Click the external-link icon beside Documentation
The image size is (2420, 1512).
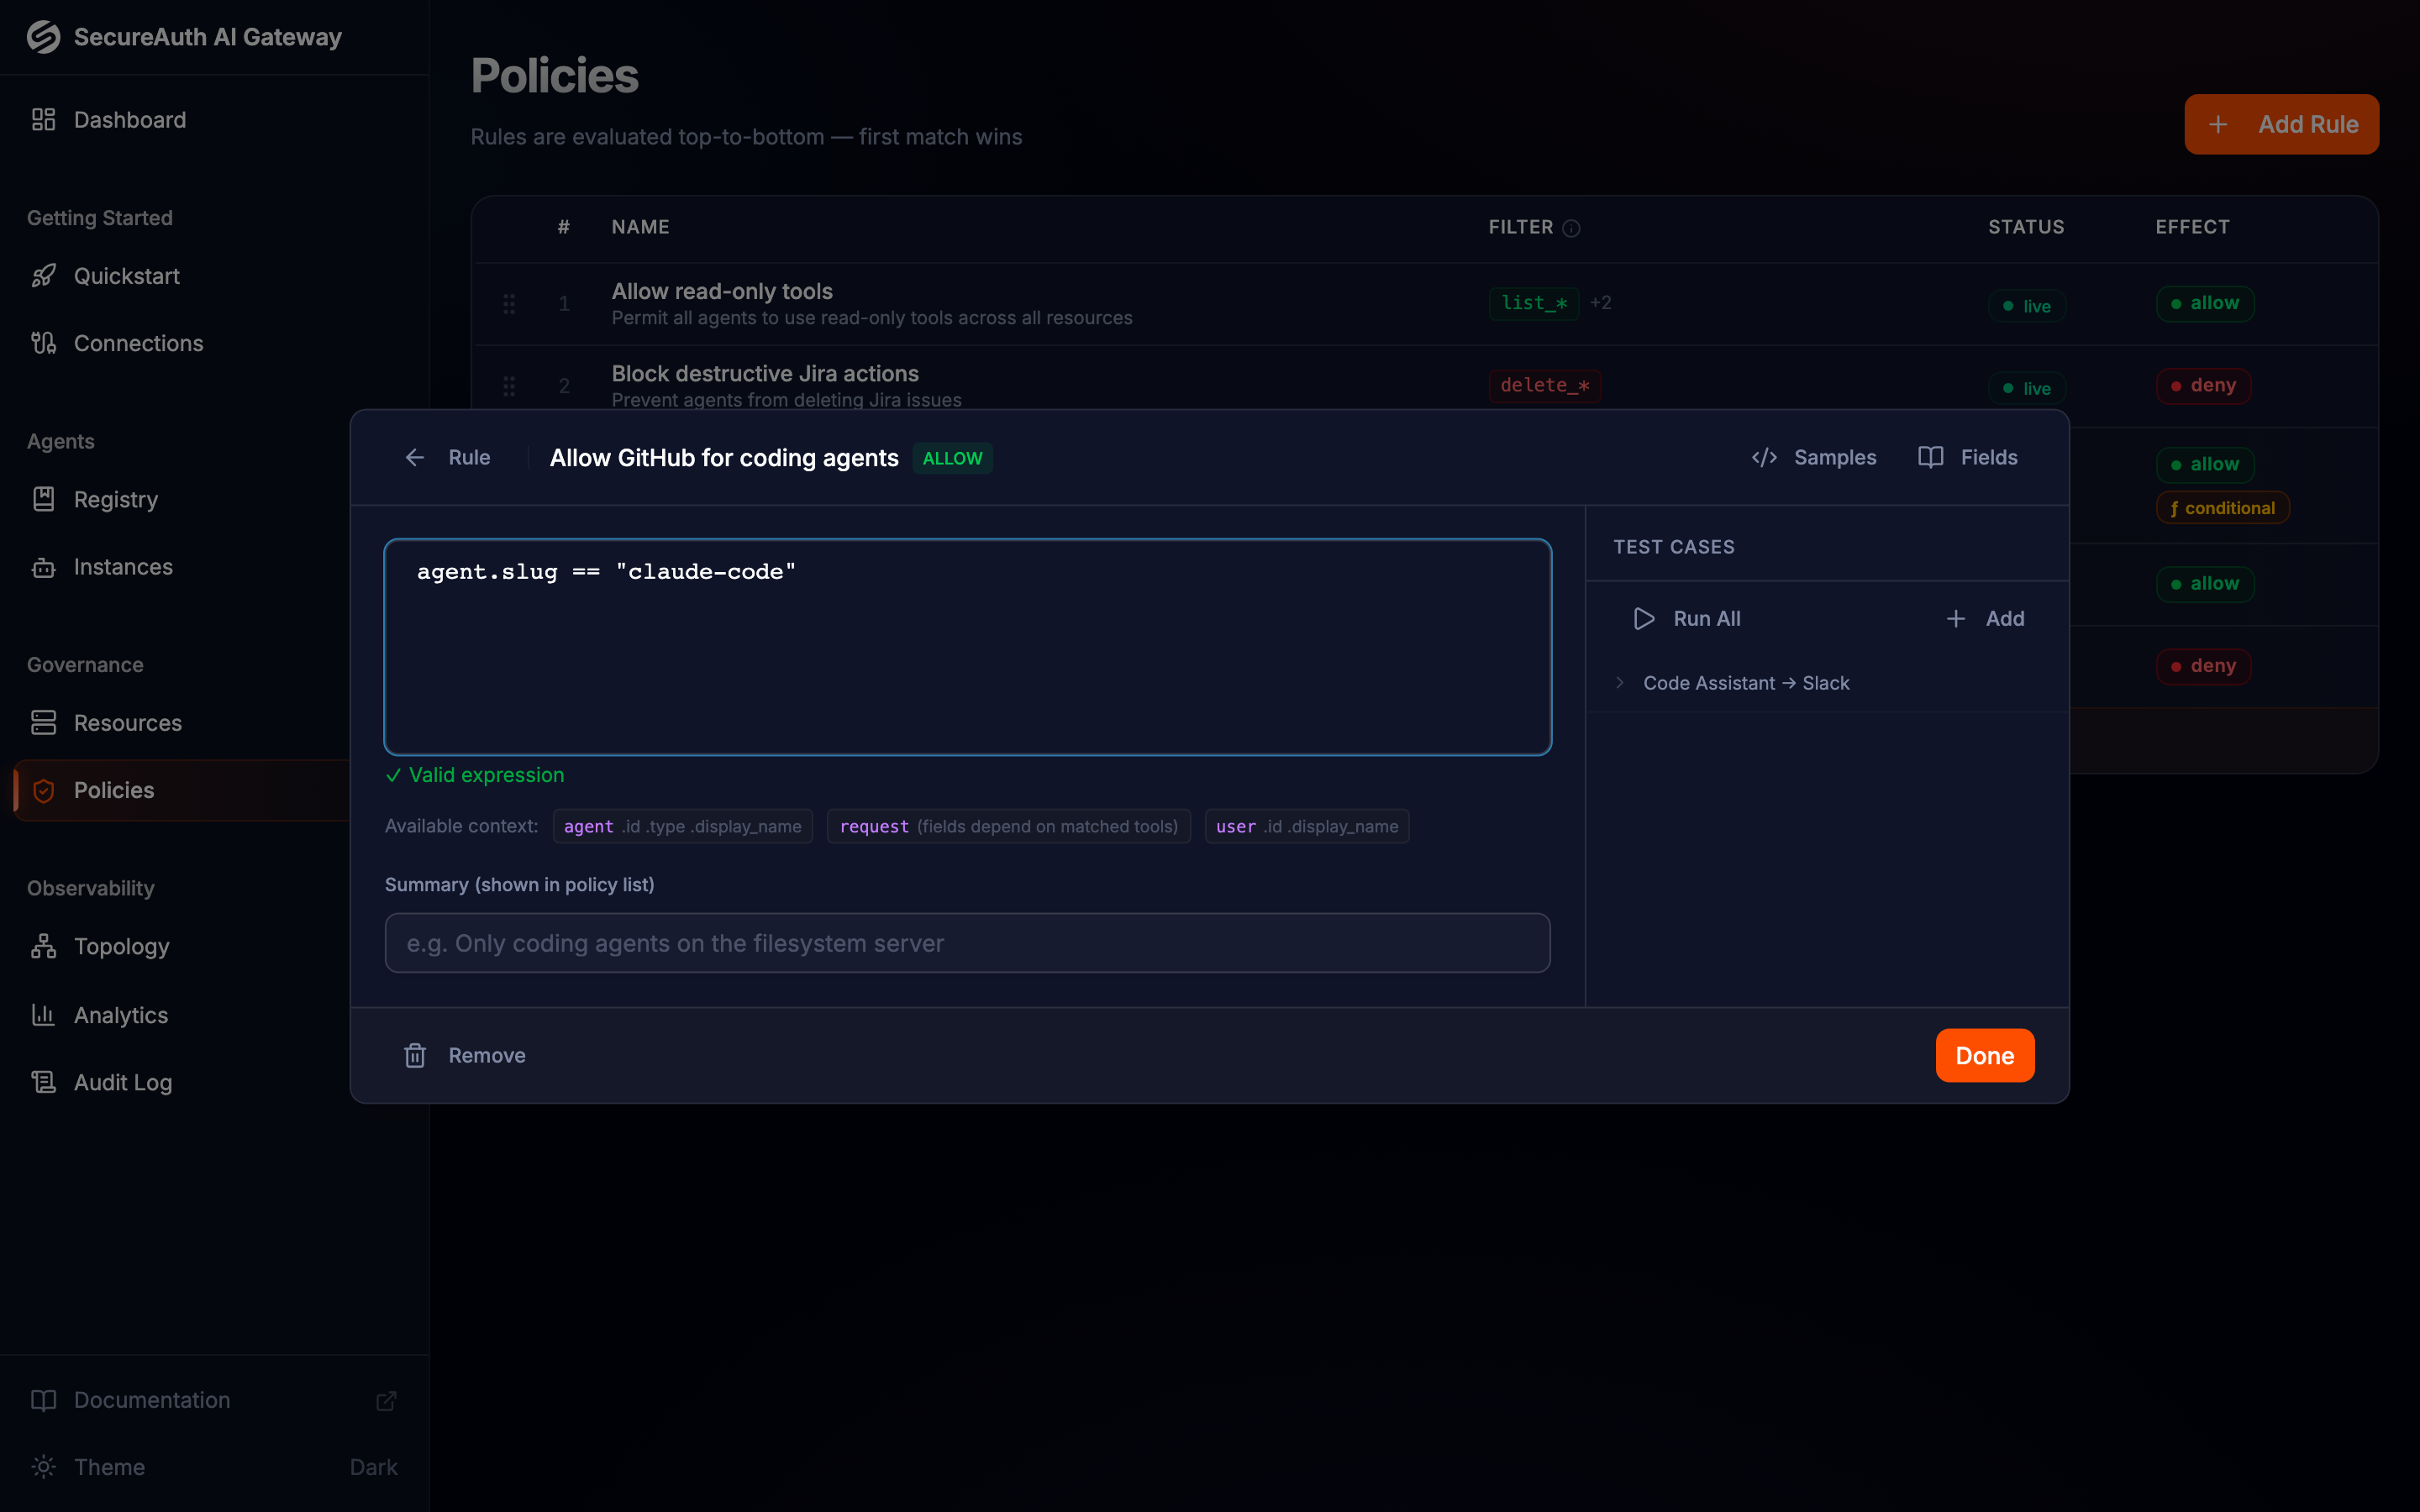386,1400
